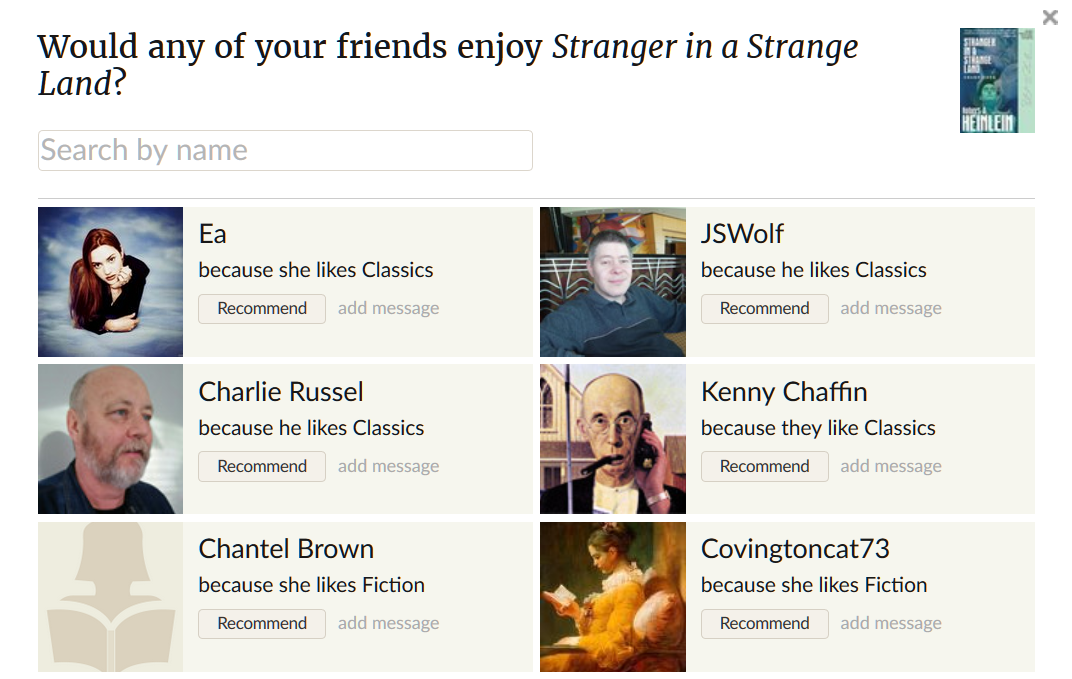The image size is (1072, 679).
Task: Open Covingtoncat73's reading girl avatar
Action: coord(612,597)
